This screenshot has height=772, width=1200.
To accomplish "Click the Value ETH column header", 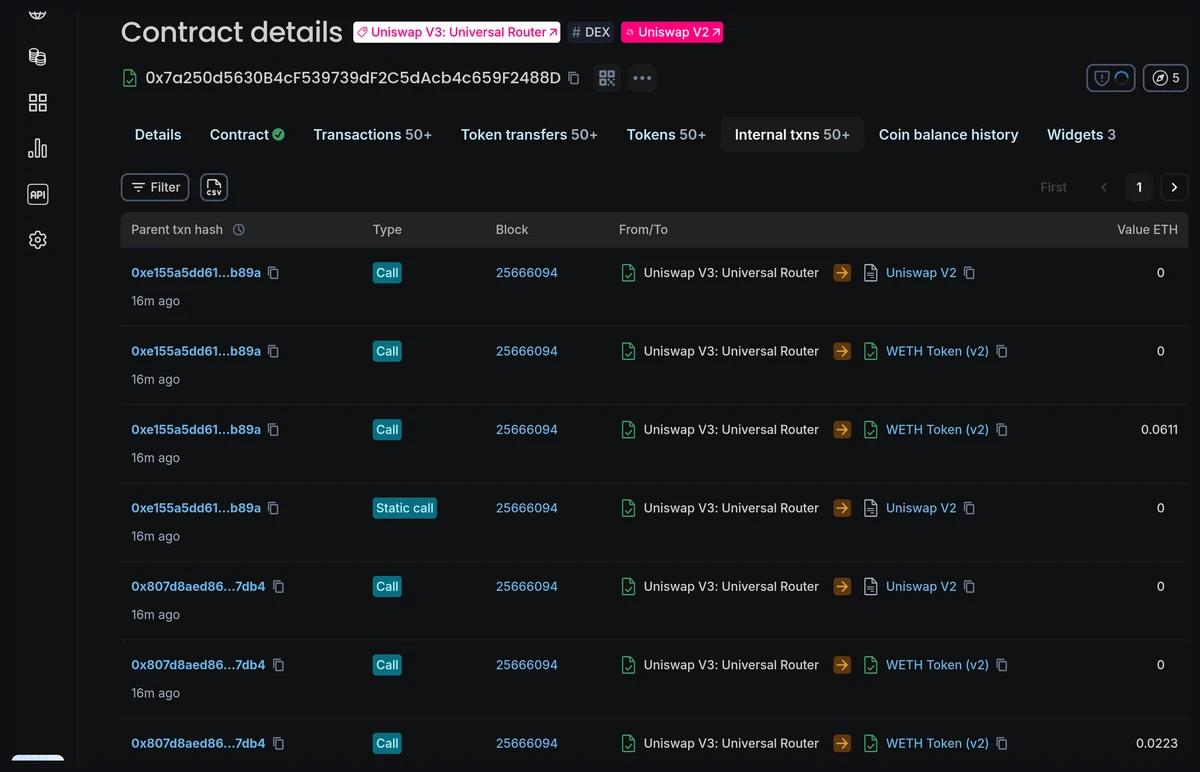I will tap(1147, 230).
